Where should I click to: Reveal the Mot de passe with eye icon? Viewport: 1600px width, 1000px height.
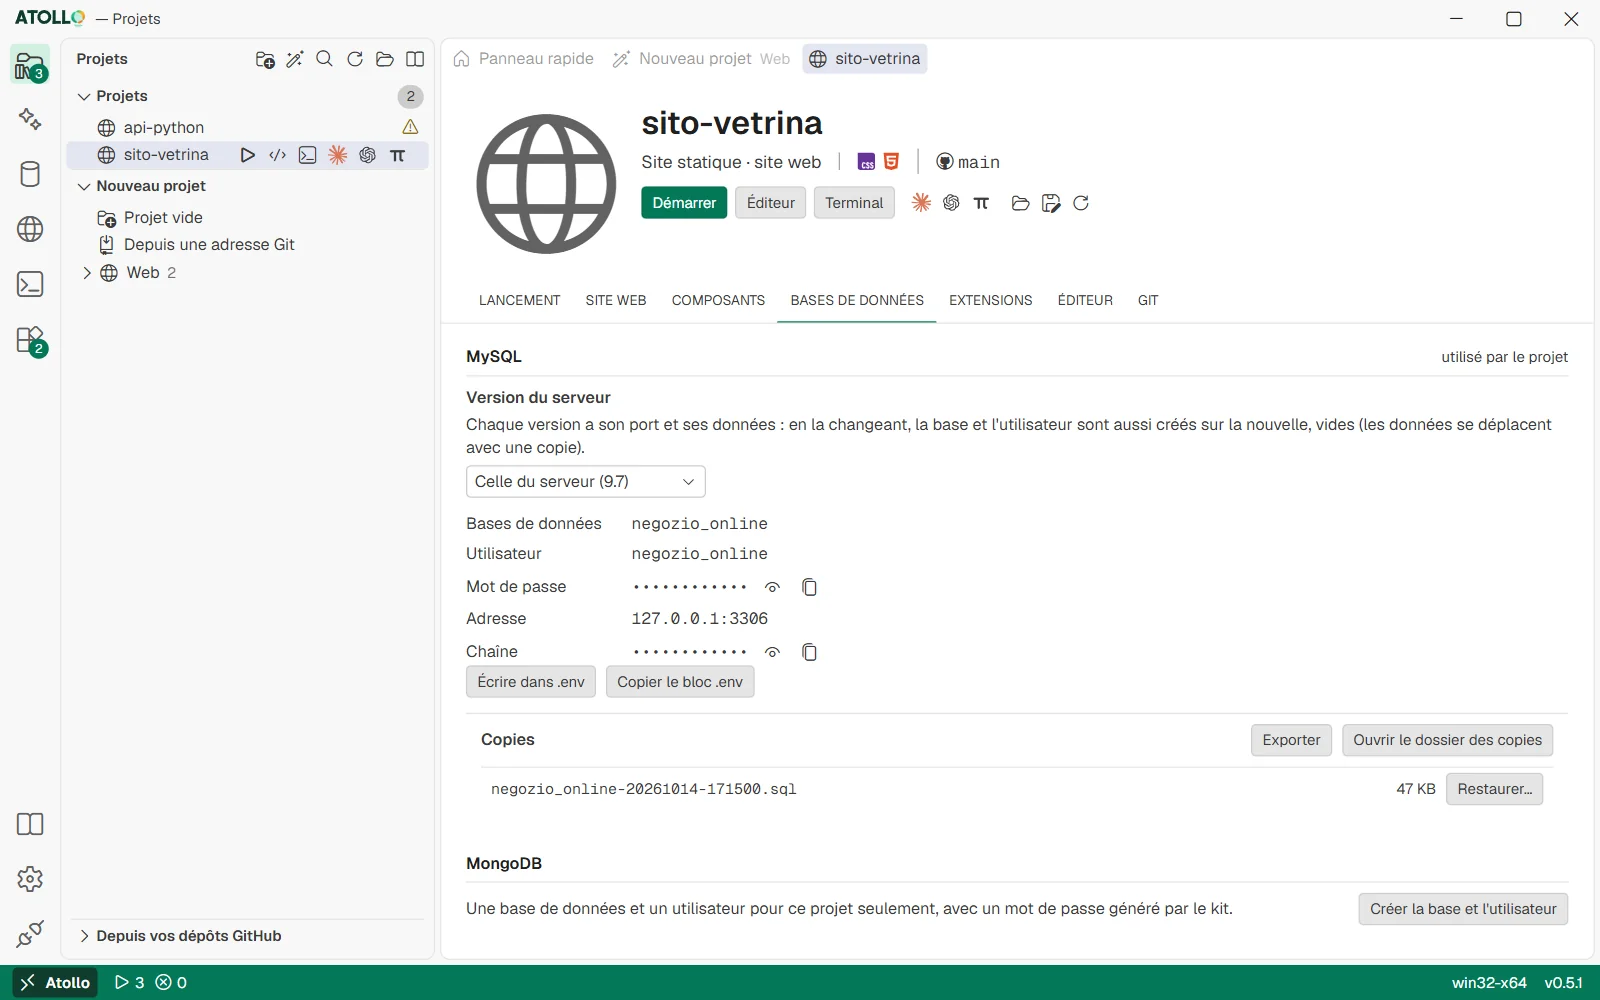[x=772, y=587]
